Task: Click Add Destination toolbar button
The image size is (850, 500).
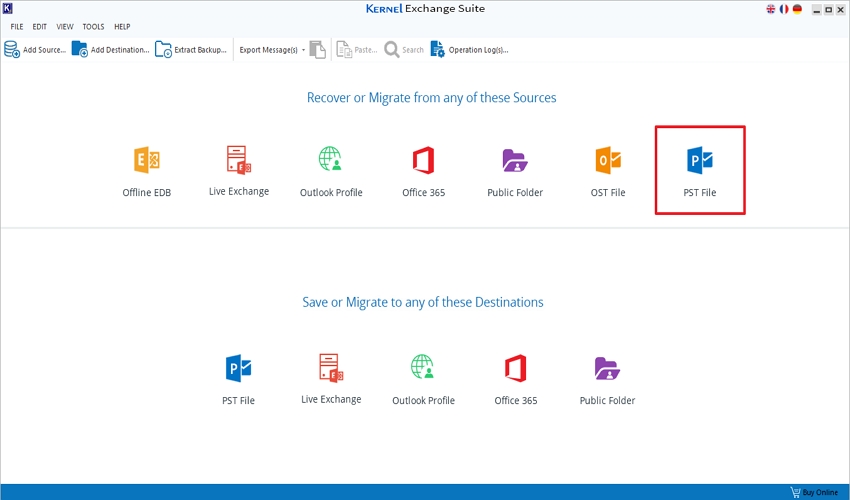Action: pos(111,49)
